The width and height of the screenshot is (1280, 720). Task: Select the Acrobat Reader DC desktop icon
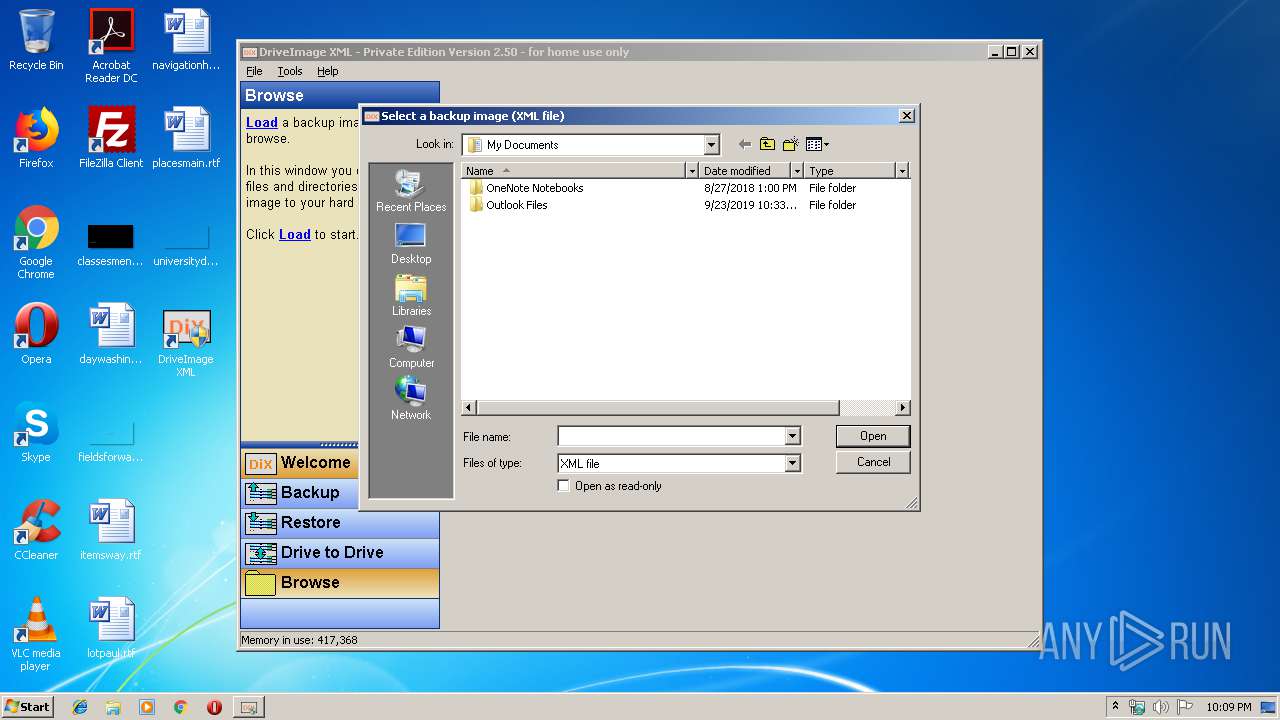[x=111, y=46]
